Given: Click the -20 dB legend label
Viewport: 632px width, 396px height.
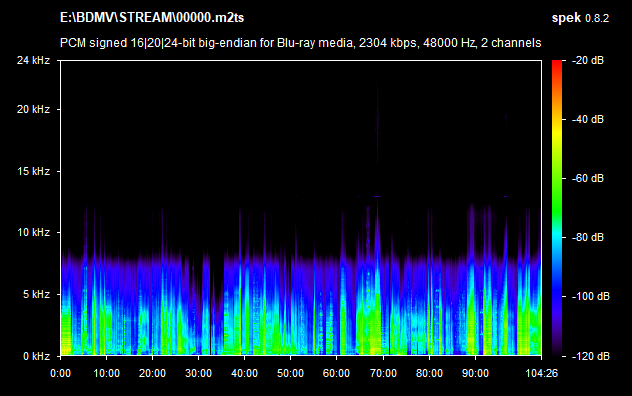Looking at the screenshot, I should point(588,60).
